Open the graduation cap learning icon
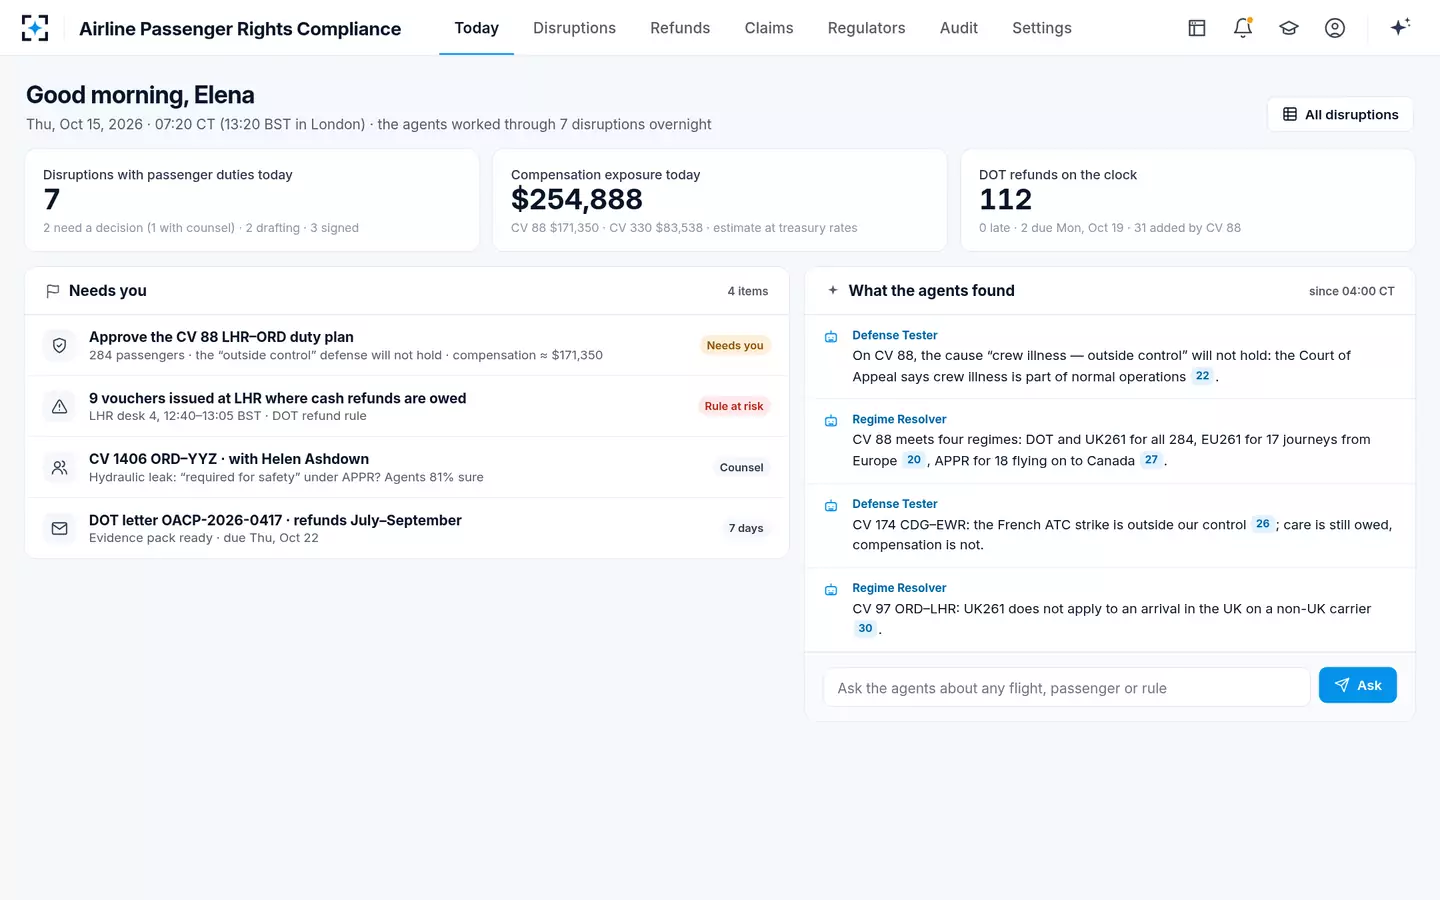This screenshot has width=1440, height=900. click(1289, 28)
